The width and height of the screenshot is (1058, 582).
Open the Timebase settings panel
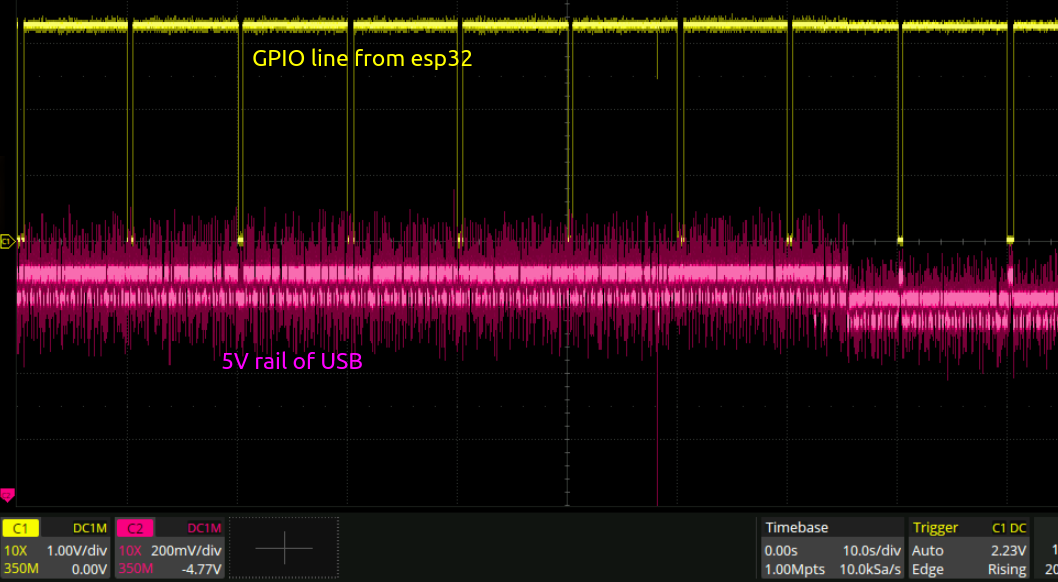[796, 528]
